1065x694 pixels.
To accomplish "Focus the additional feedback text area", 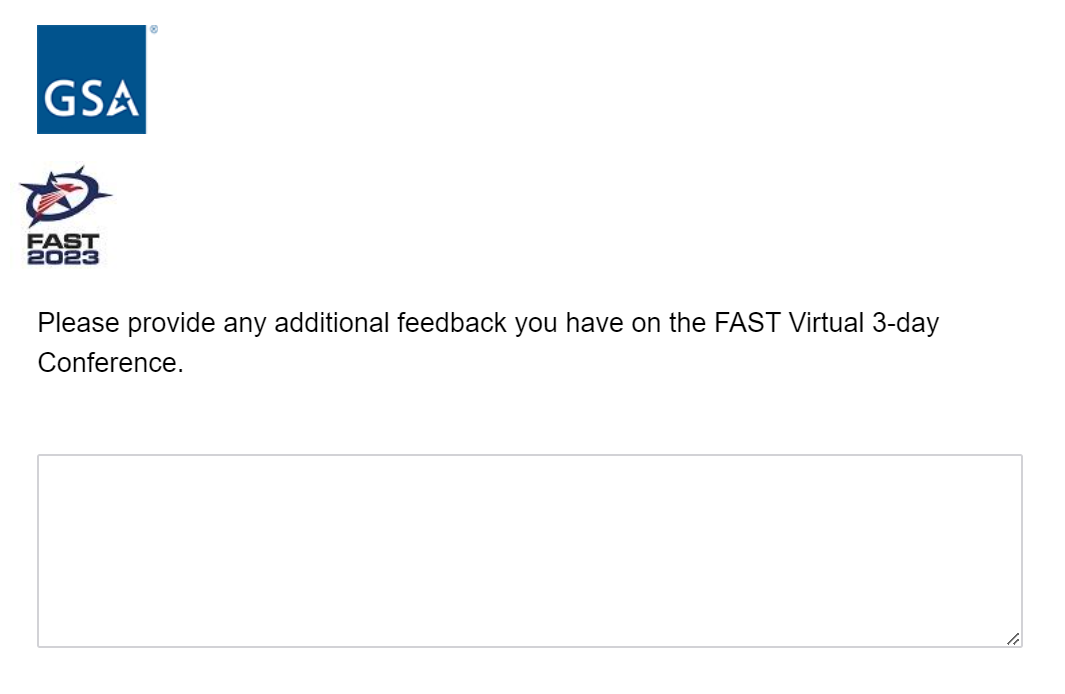I will (529, 550).
